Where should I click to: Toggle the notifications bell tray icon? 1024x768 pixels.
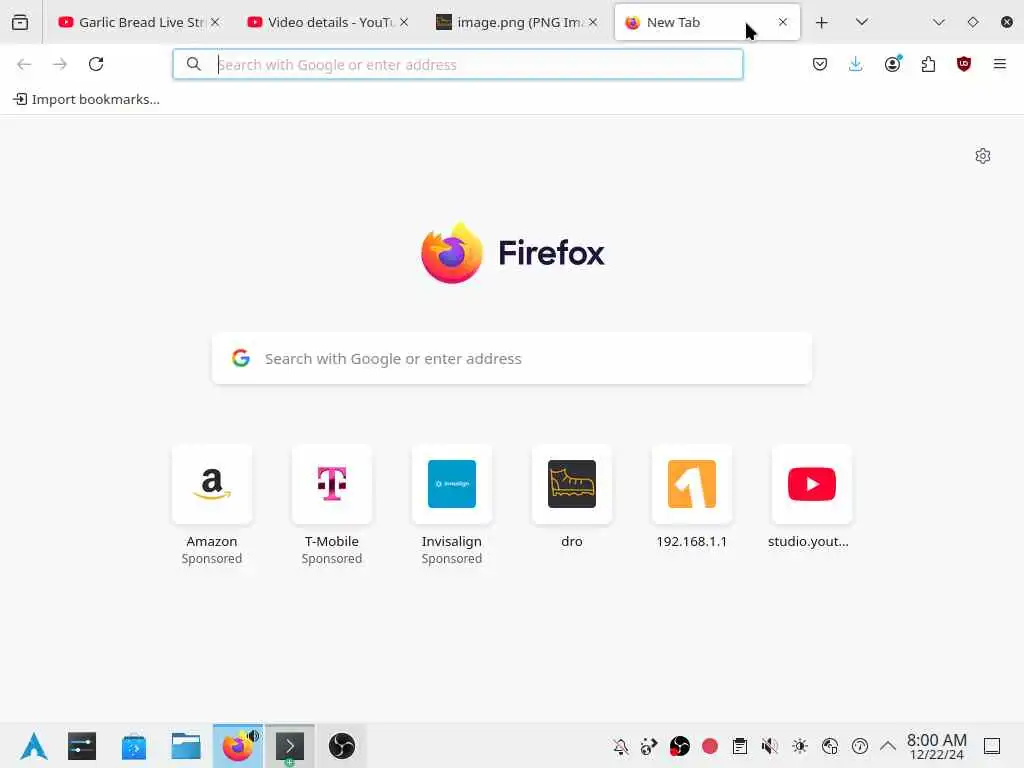point(620,746)
